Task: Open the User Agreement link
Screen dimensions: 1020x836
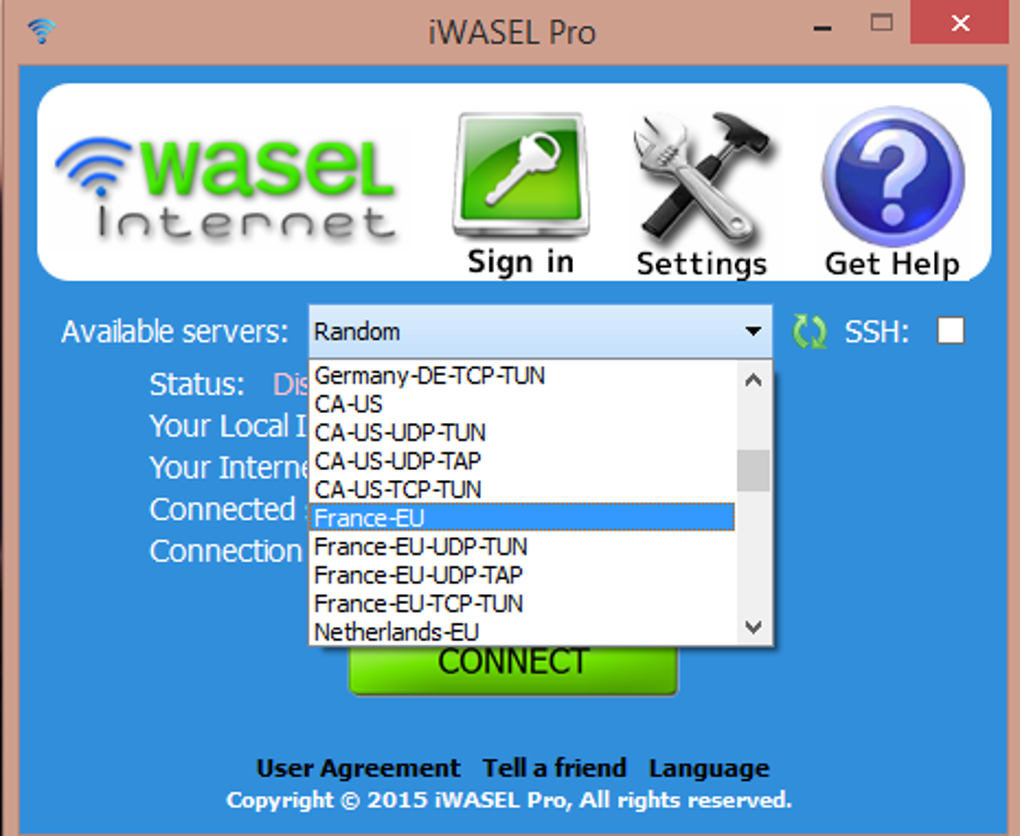Action: 358,768
